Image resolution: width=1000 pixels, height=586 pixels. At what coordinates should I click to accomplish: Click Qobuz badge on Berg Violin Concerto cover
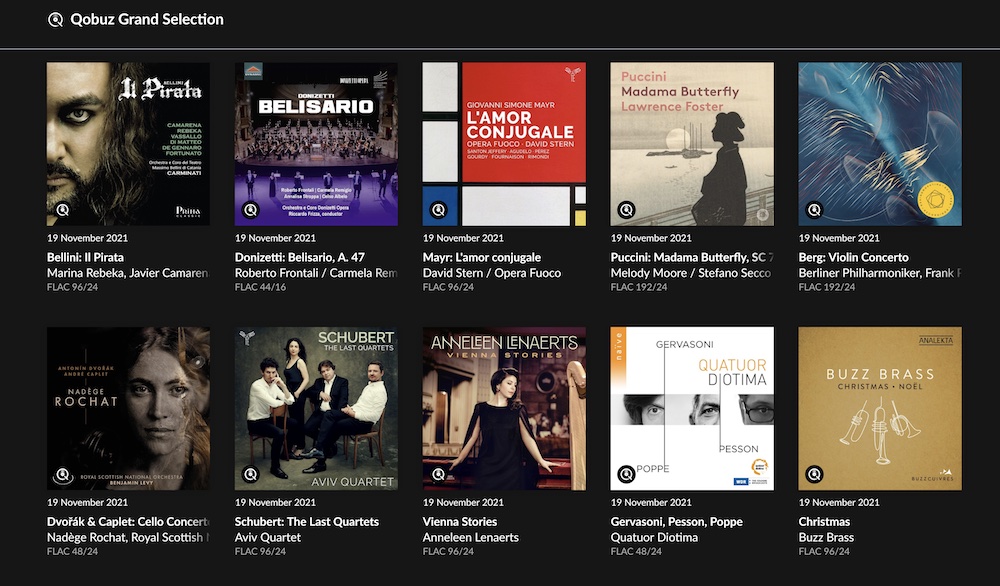pyautogui.click(x=814, y=209)
